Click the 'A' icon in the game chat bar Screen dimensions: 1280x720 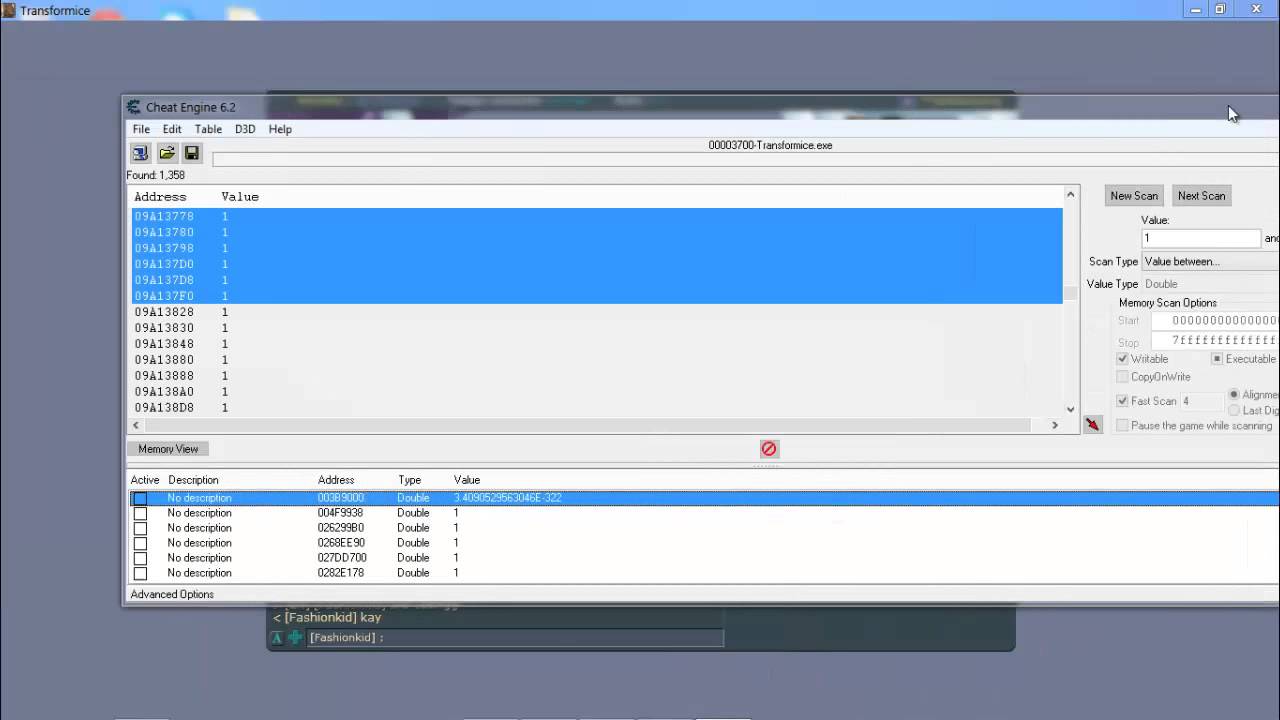(277, 637)
